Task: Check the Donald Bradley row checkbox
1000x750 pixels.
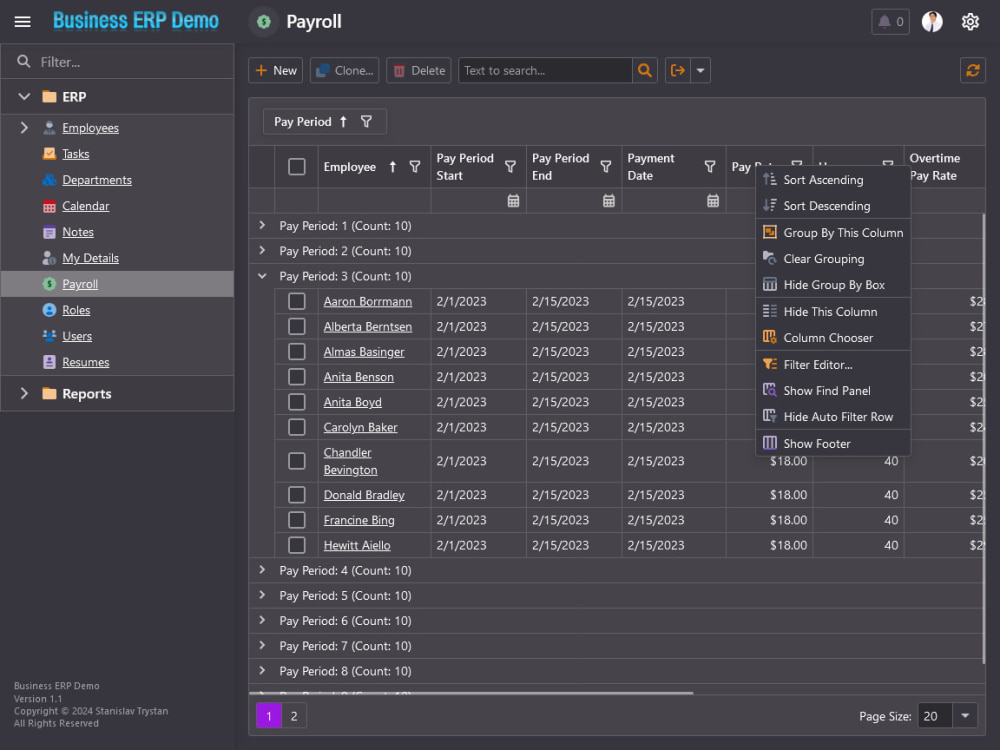Action: 297,495
